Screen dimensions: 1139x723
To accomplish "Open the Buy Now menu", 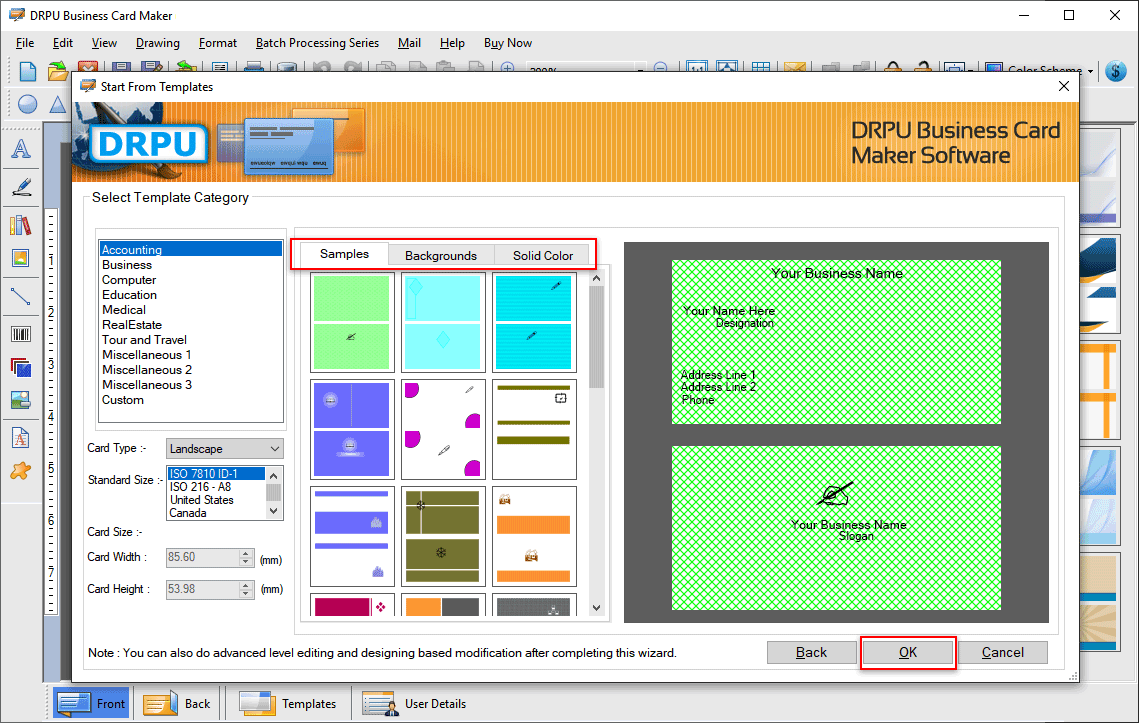I will [508, 43].
